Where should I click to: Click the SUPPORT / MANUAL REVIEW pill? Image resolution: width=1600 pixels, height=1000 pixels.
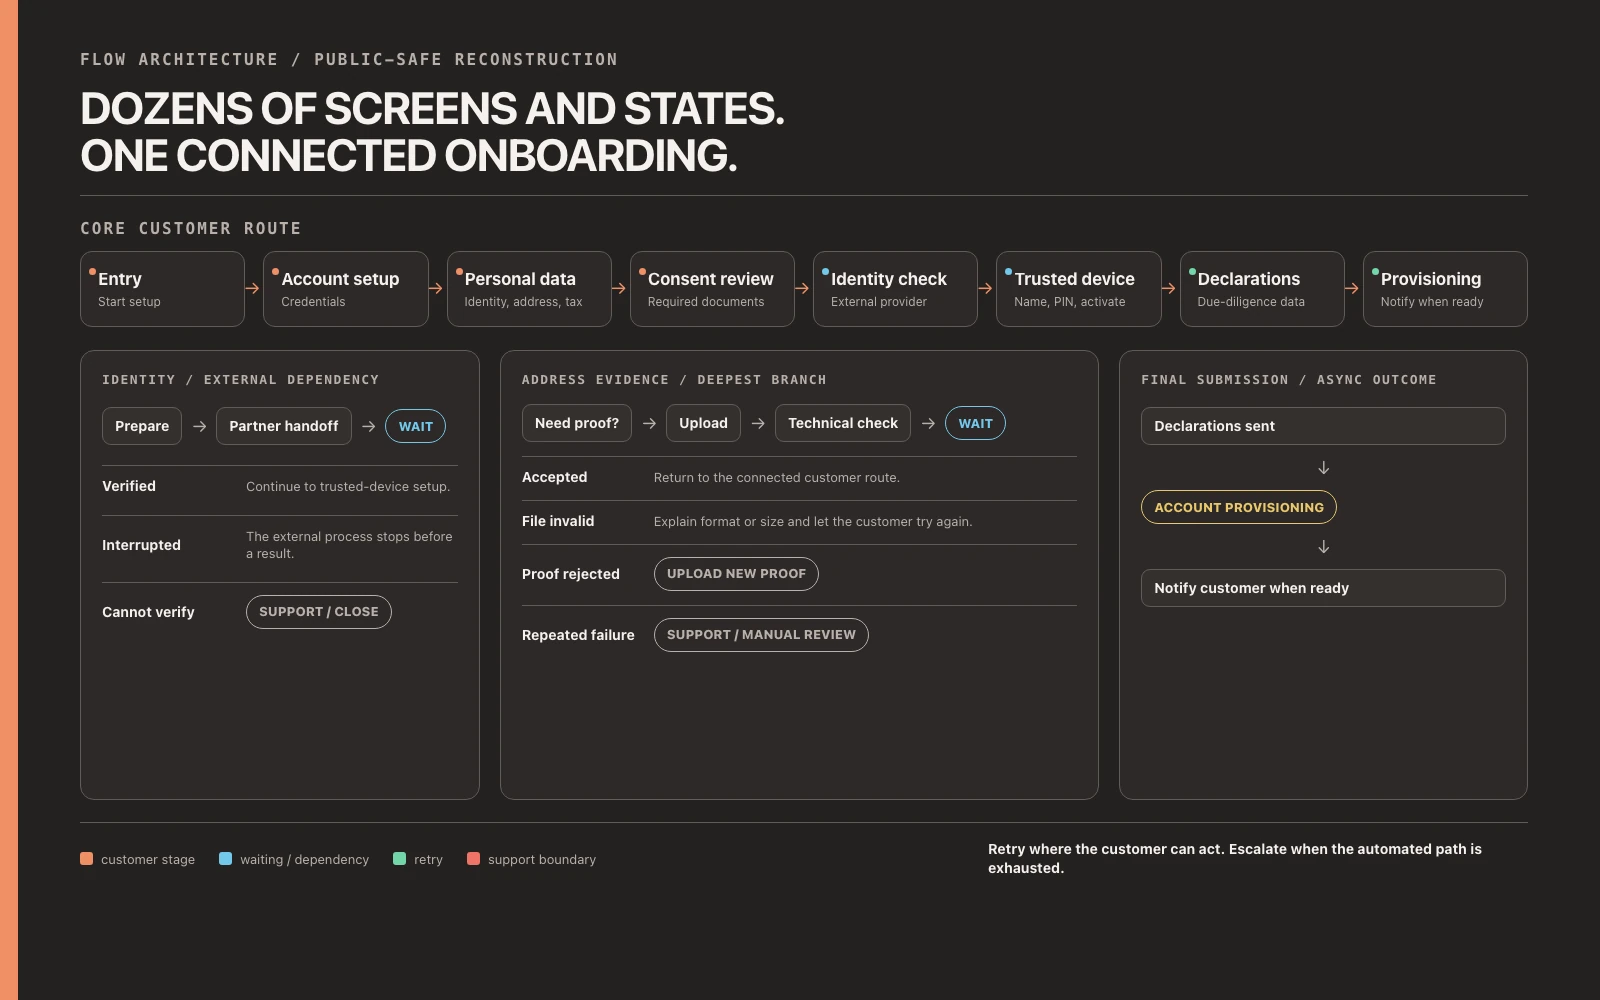tap(761, 635)
